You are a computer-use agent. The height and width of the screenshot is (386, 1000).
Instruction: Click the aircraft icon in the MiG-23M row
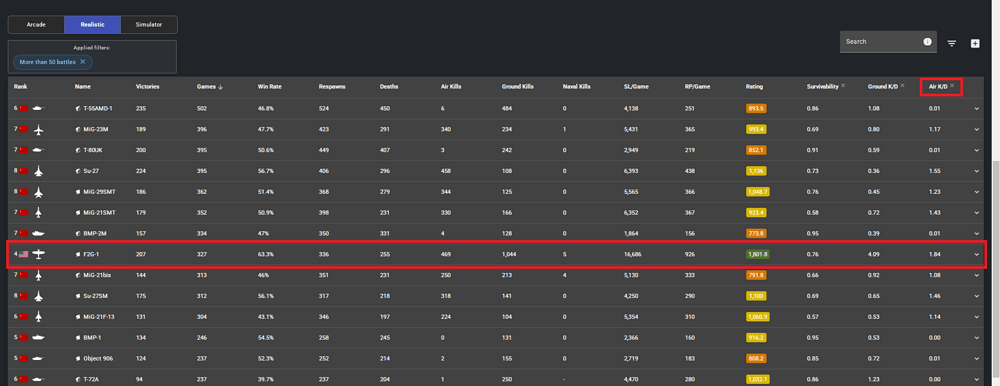39,130
